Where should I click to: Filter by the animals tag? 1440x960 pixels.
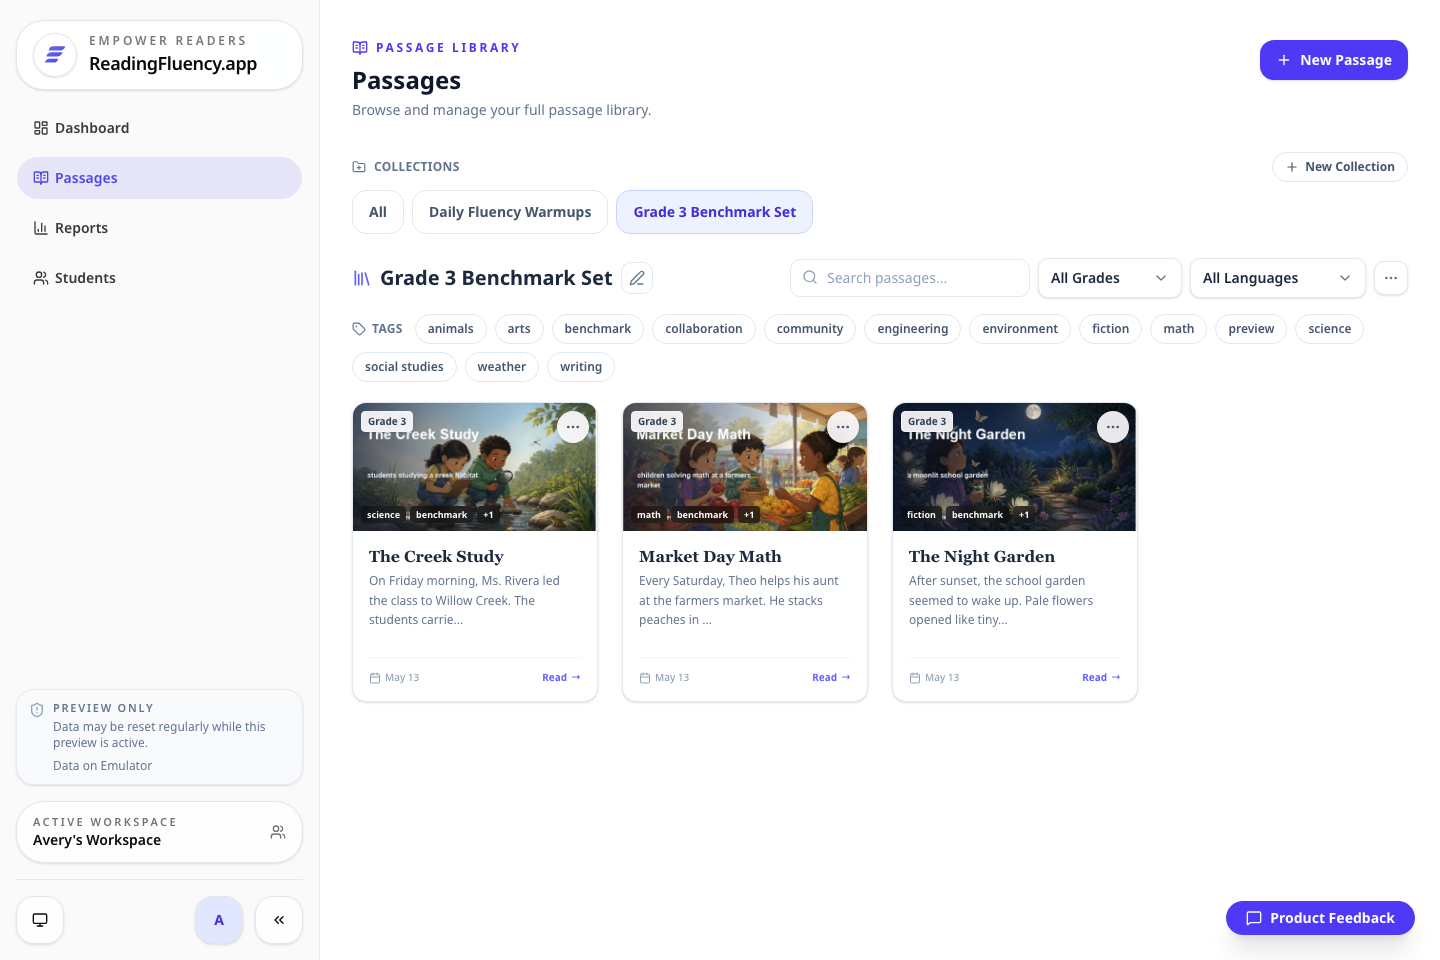(451, 329)
